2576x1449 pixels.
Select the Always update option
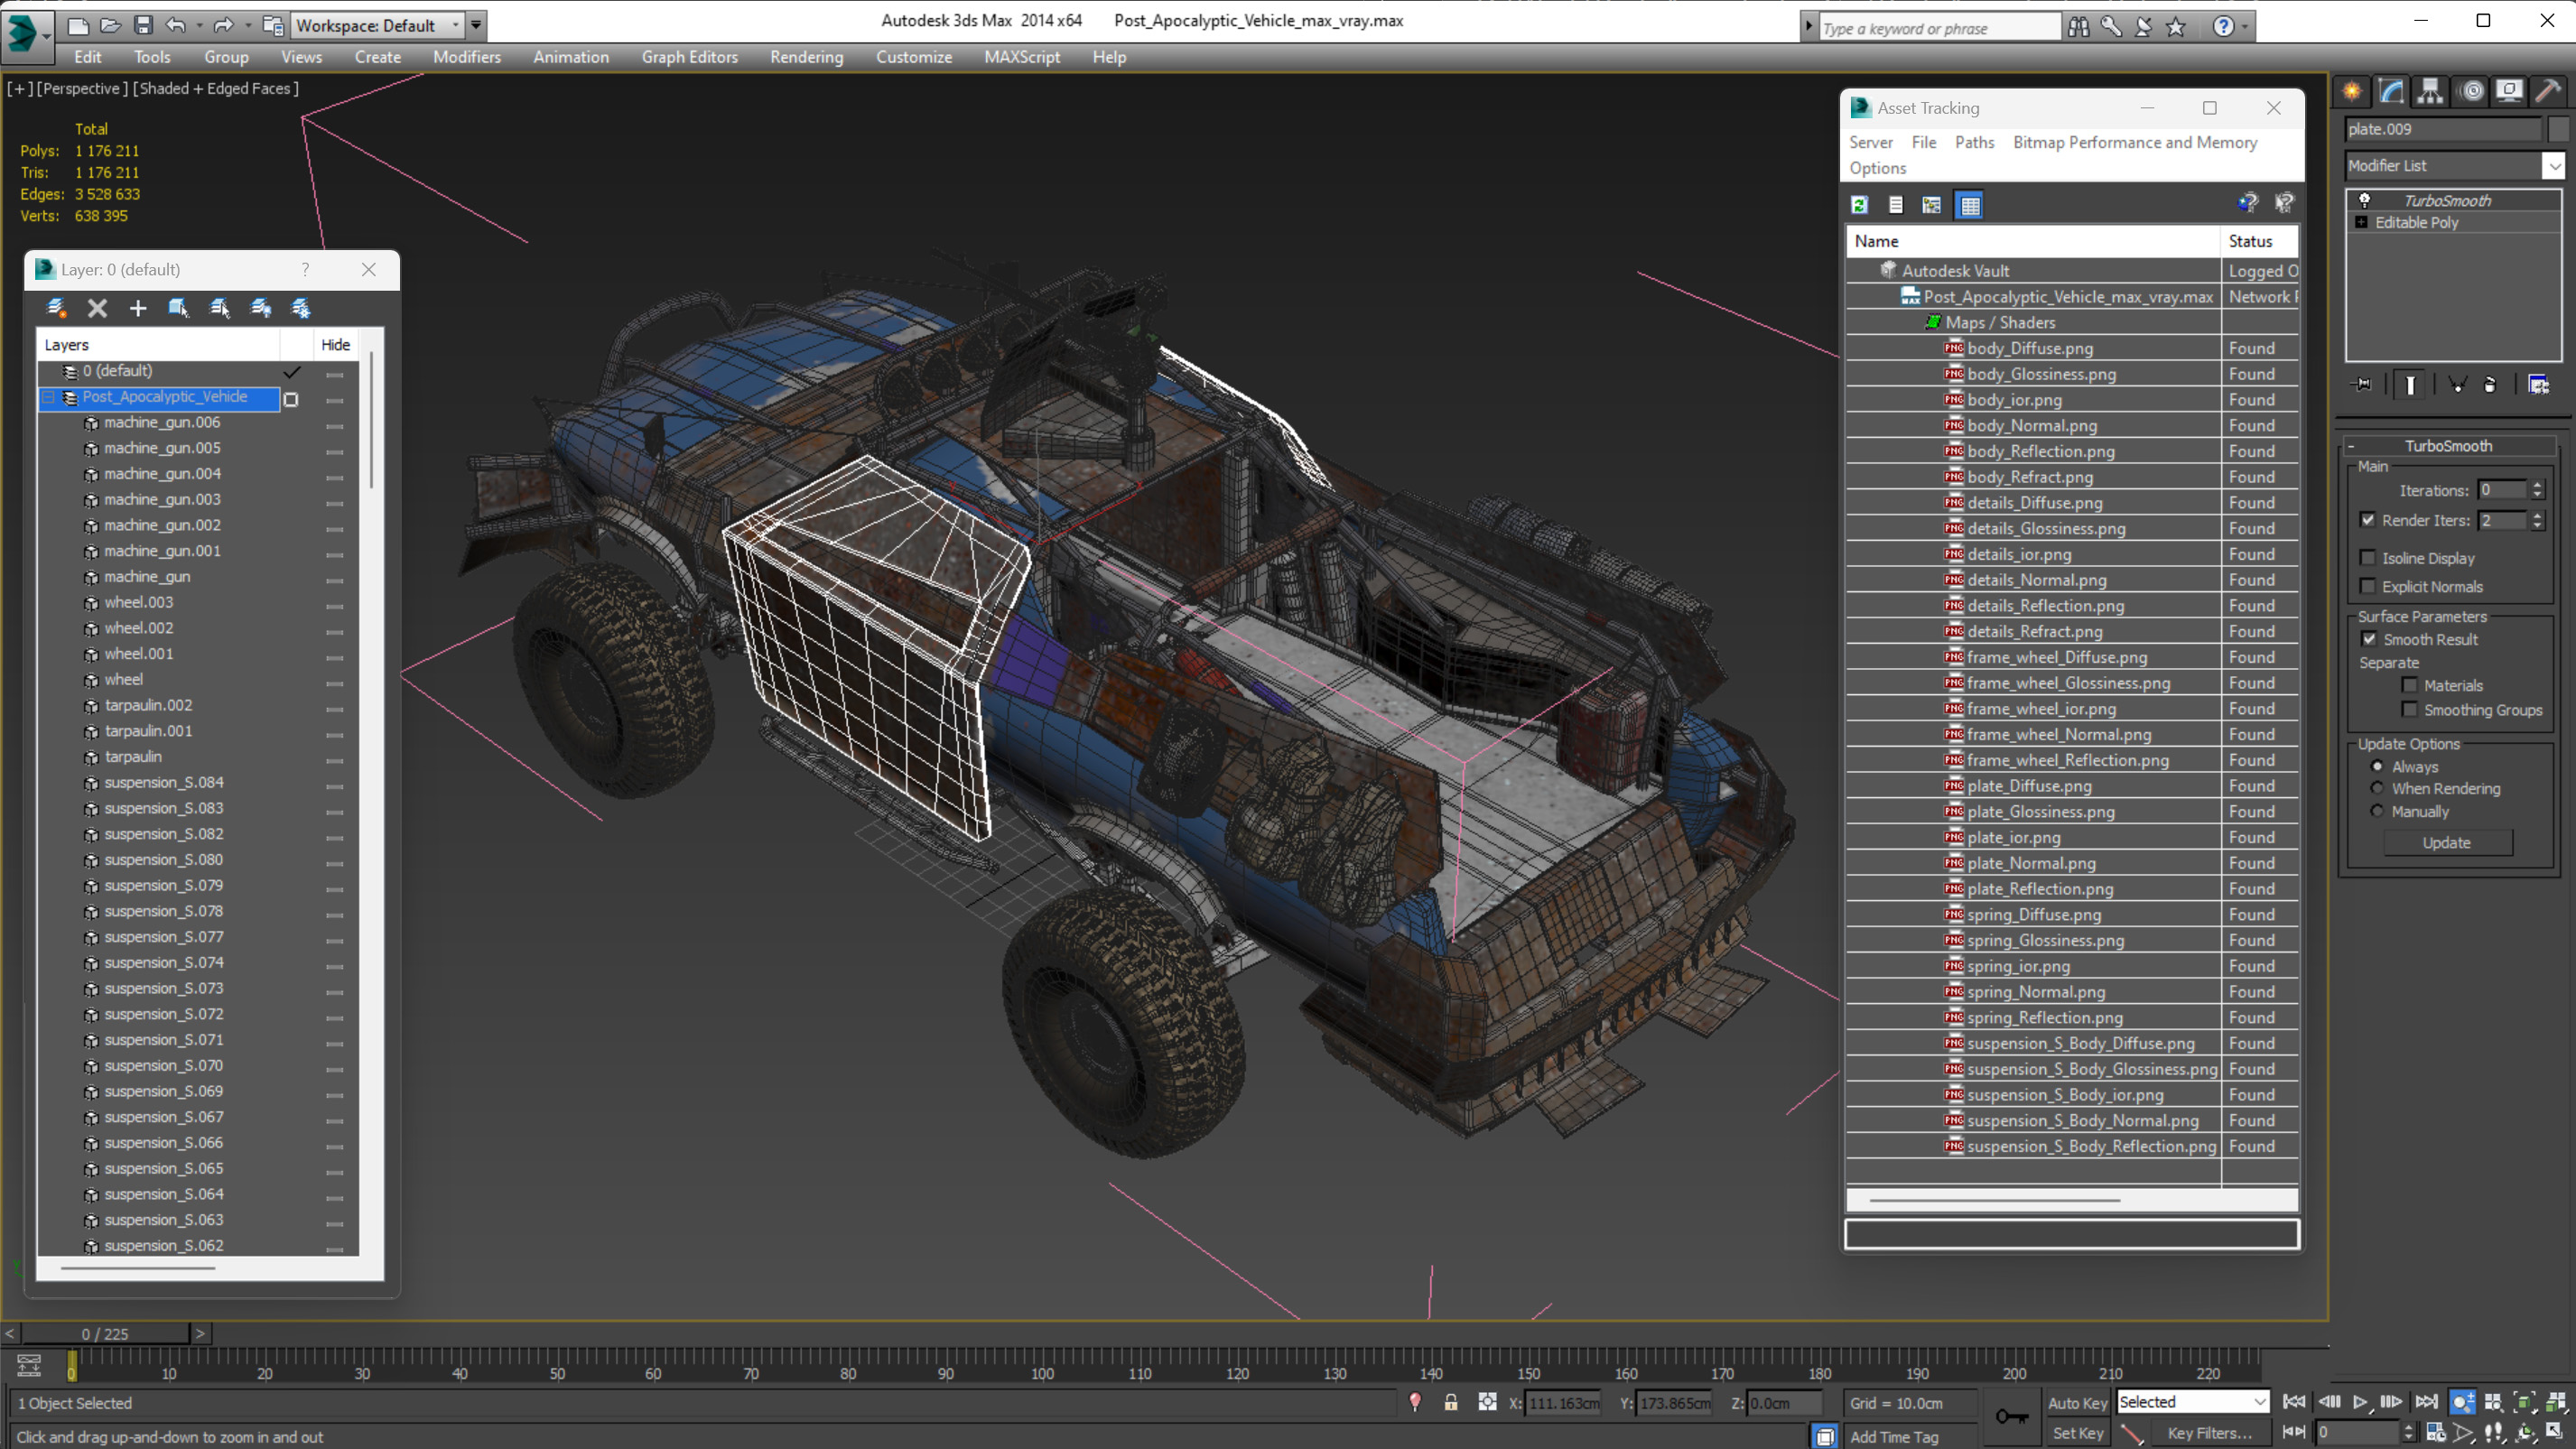pos(2377,767)
